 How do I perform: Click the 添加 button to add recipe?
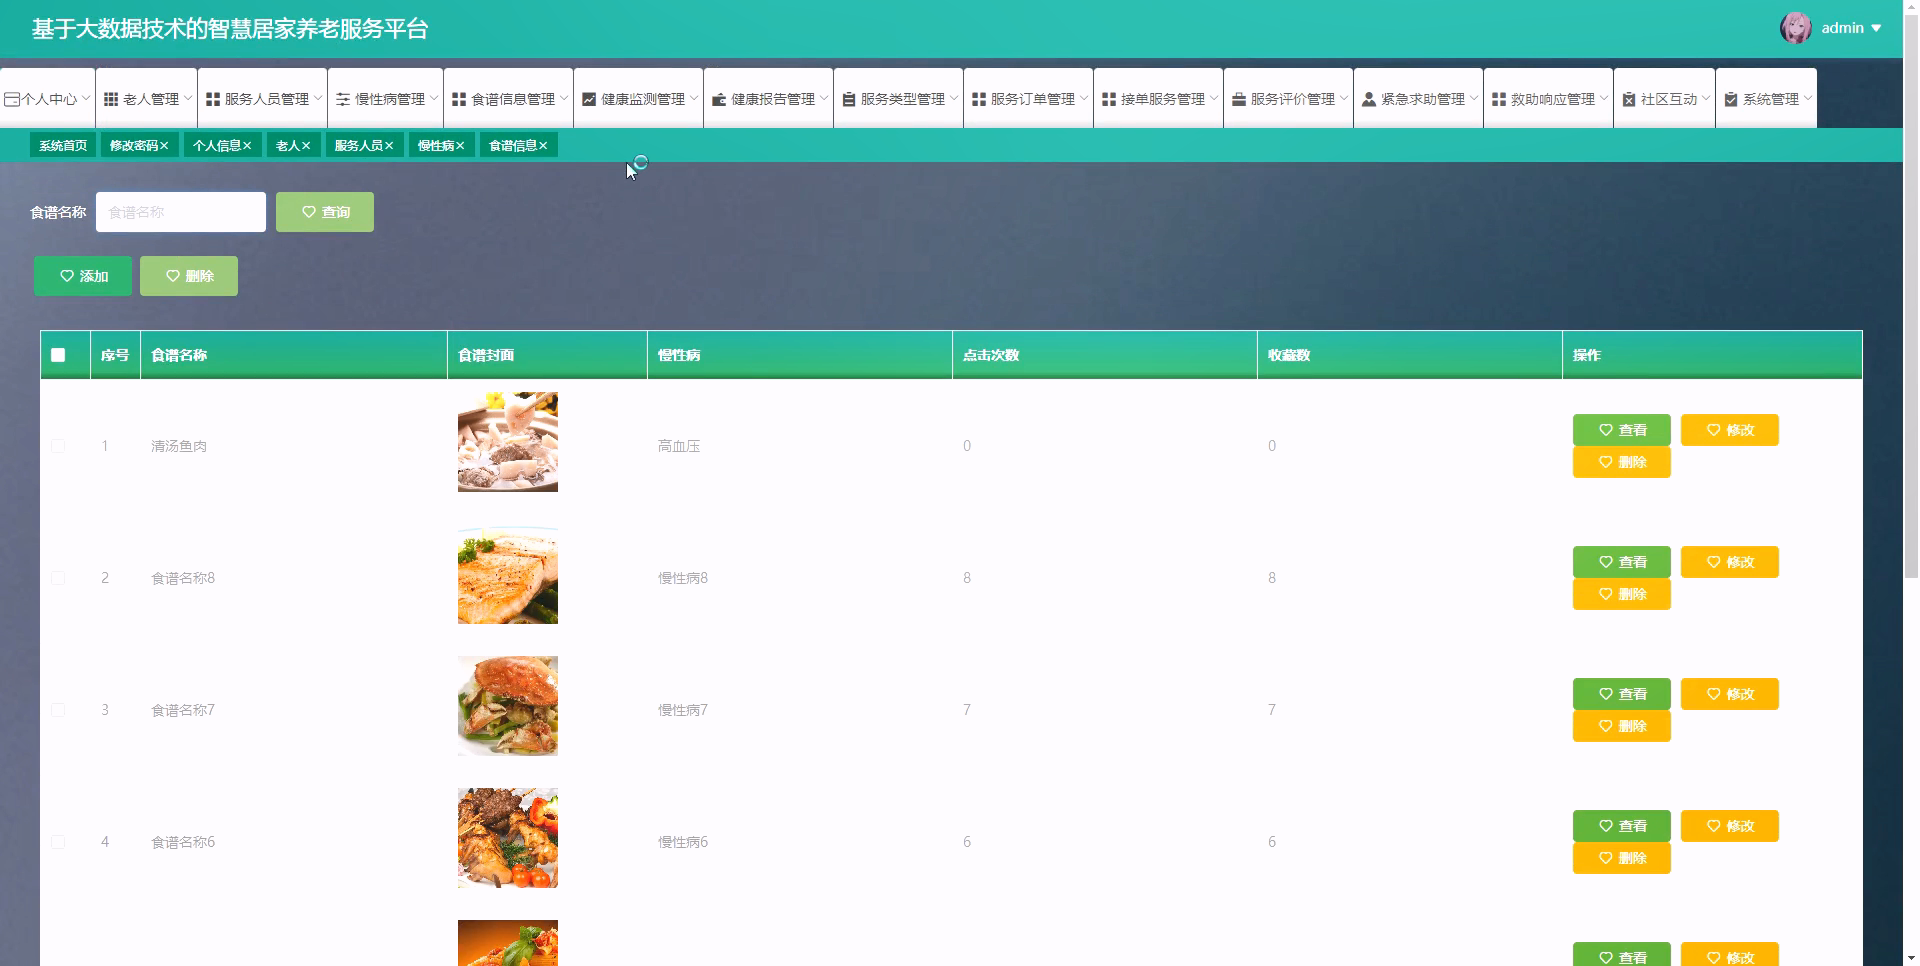pos(83,276)
